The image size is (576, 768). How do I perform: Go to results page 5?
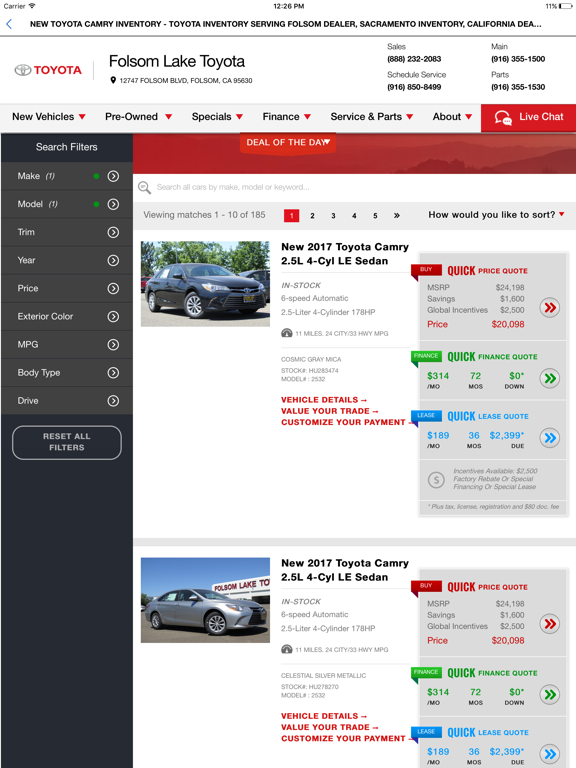click(x=375, y=216)
